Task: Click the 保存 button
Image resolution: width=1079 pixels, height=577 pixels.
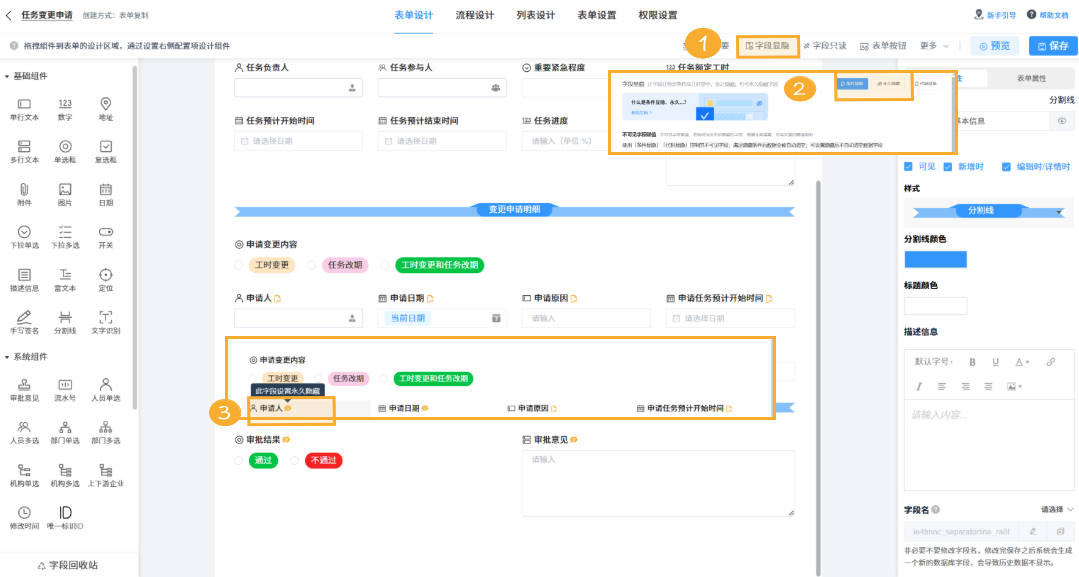Action: [1052, 46]
